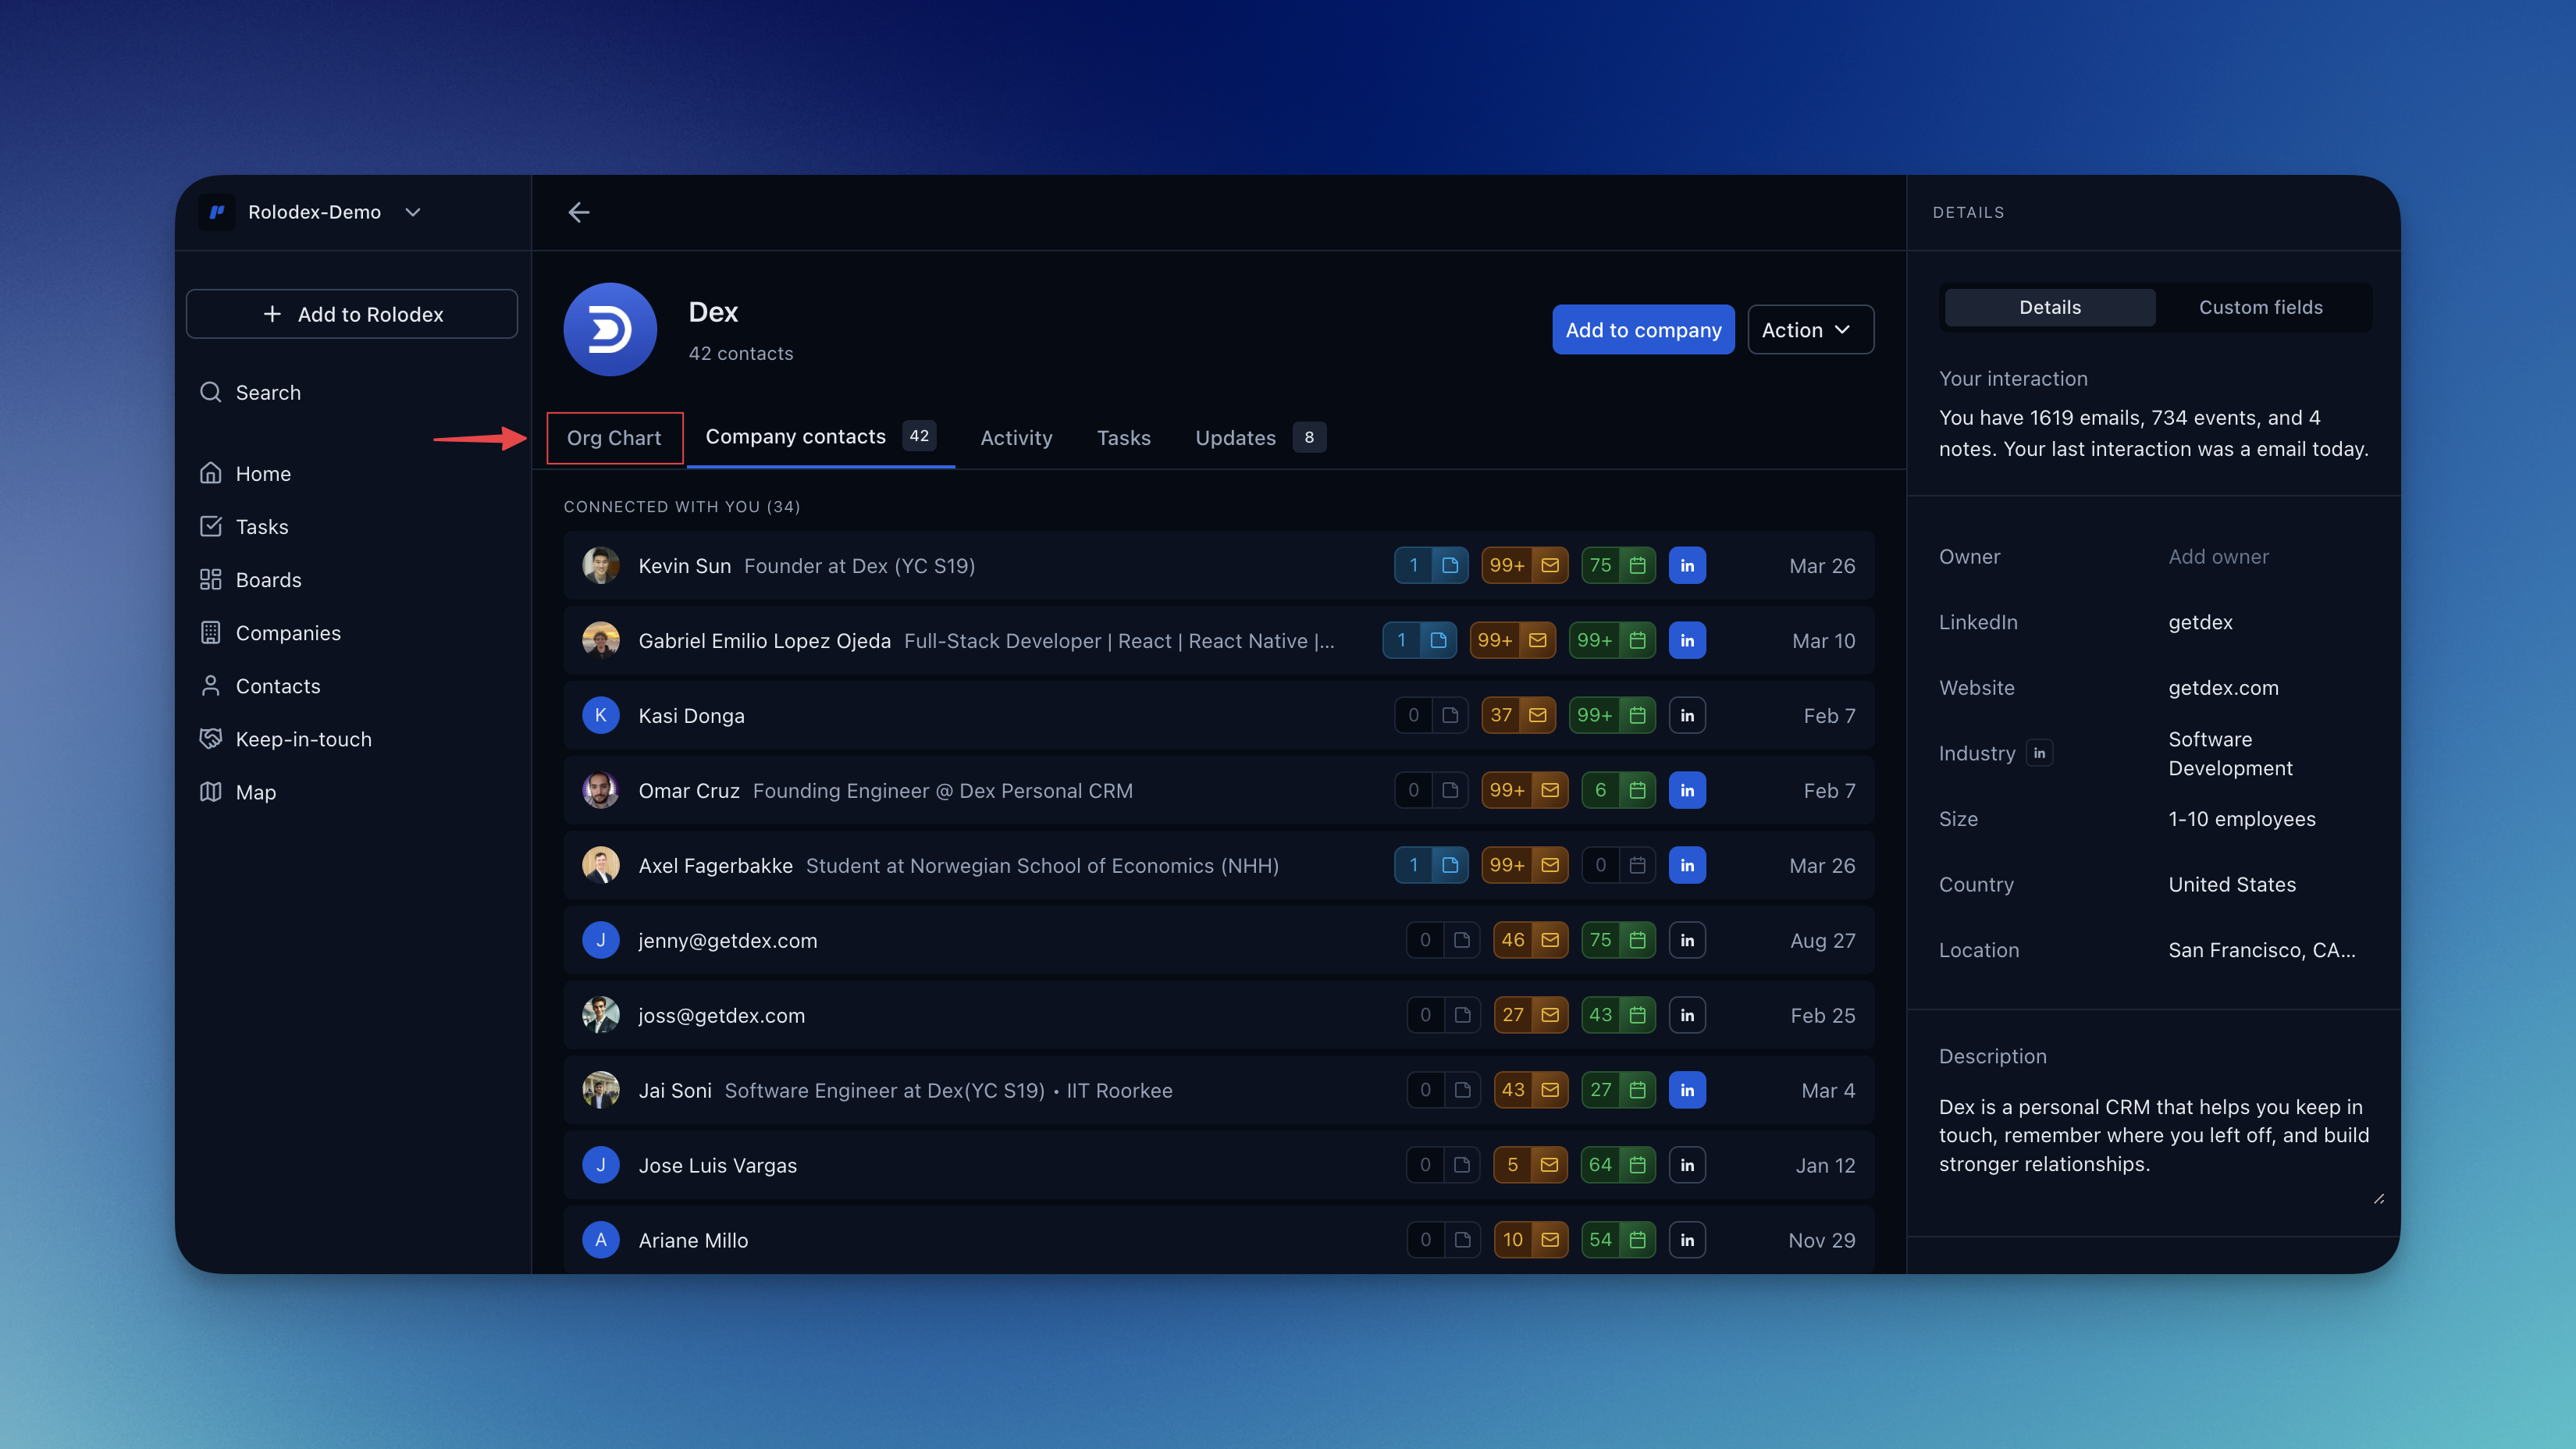This screenshot has width=2576, height=1449.
Task: Click the Software Development industry value
Action: [x=2230, y=754]
